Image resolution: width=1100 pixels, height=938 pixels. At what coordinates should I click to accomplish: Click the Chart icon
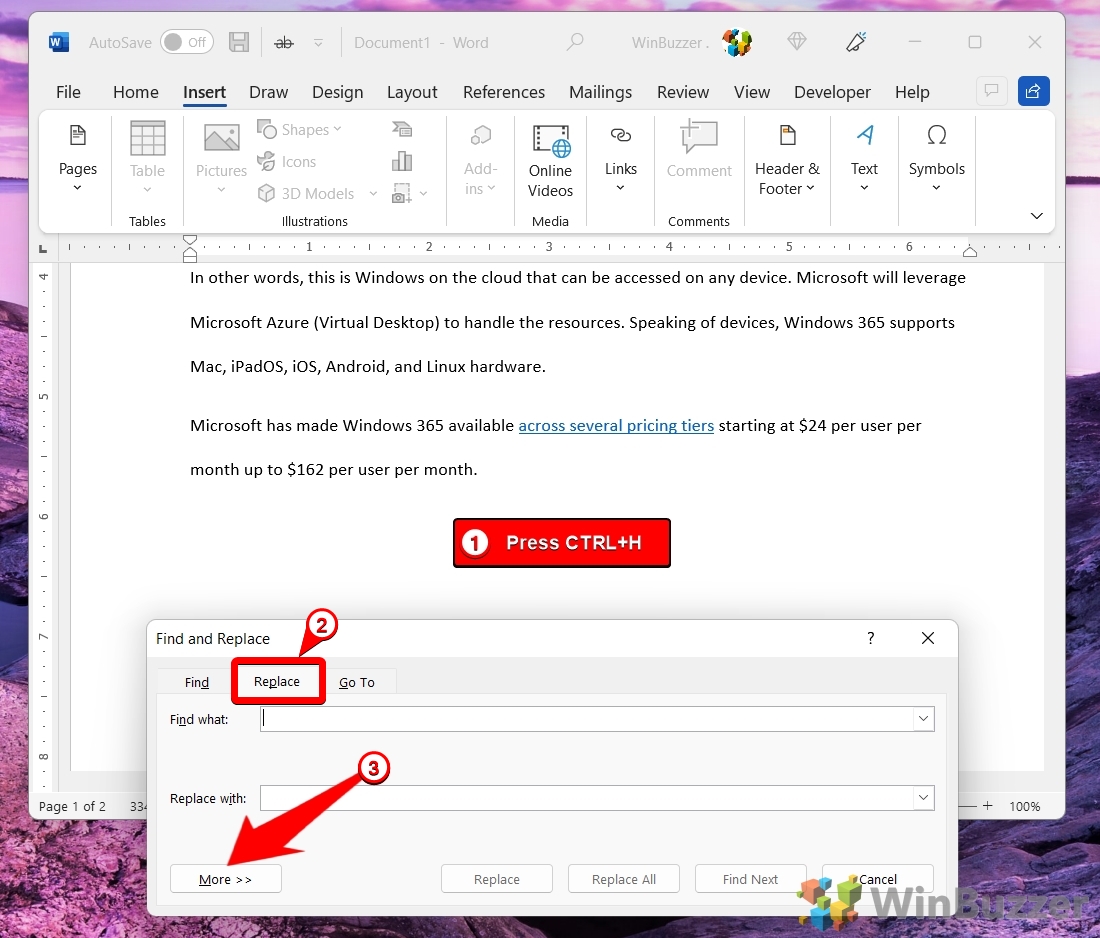tap(402, 161)
